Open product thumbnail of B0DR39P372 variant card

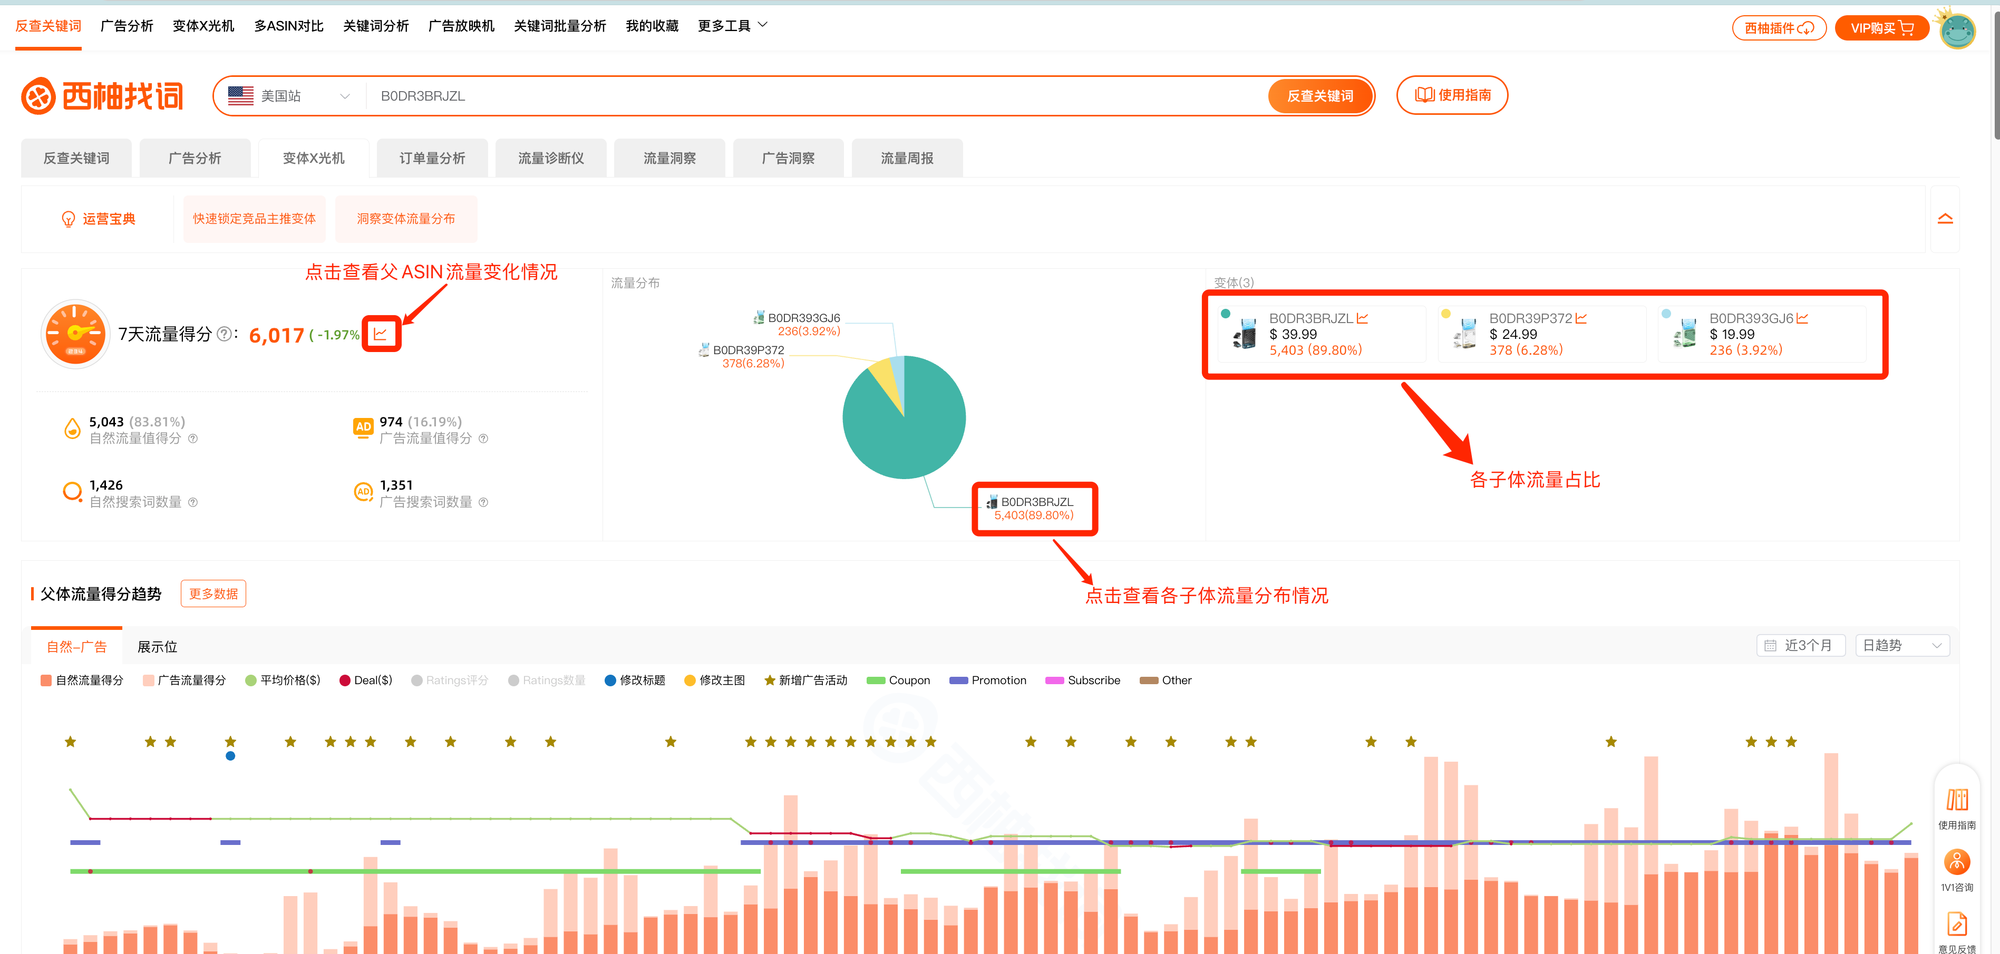click(x=1465, y=333)
